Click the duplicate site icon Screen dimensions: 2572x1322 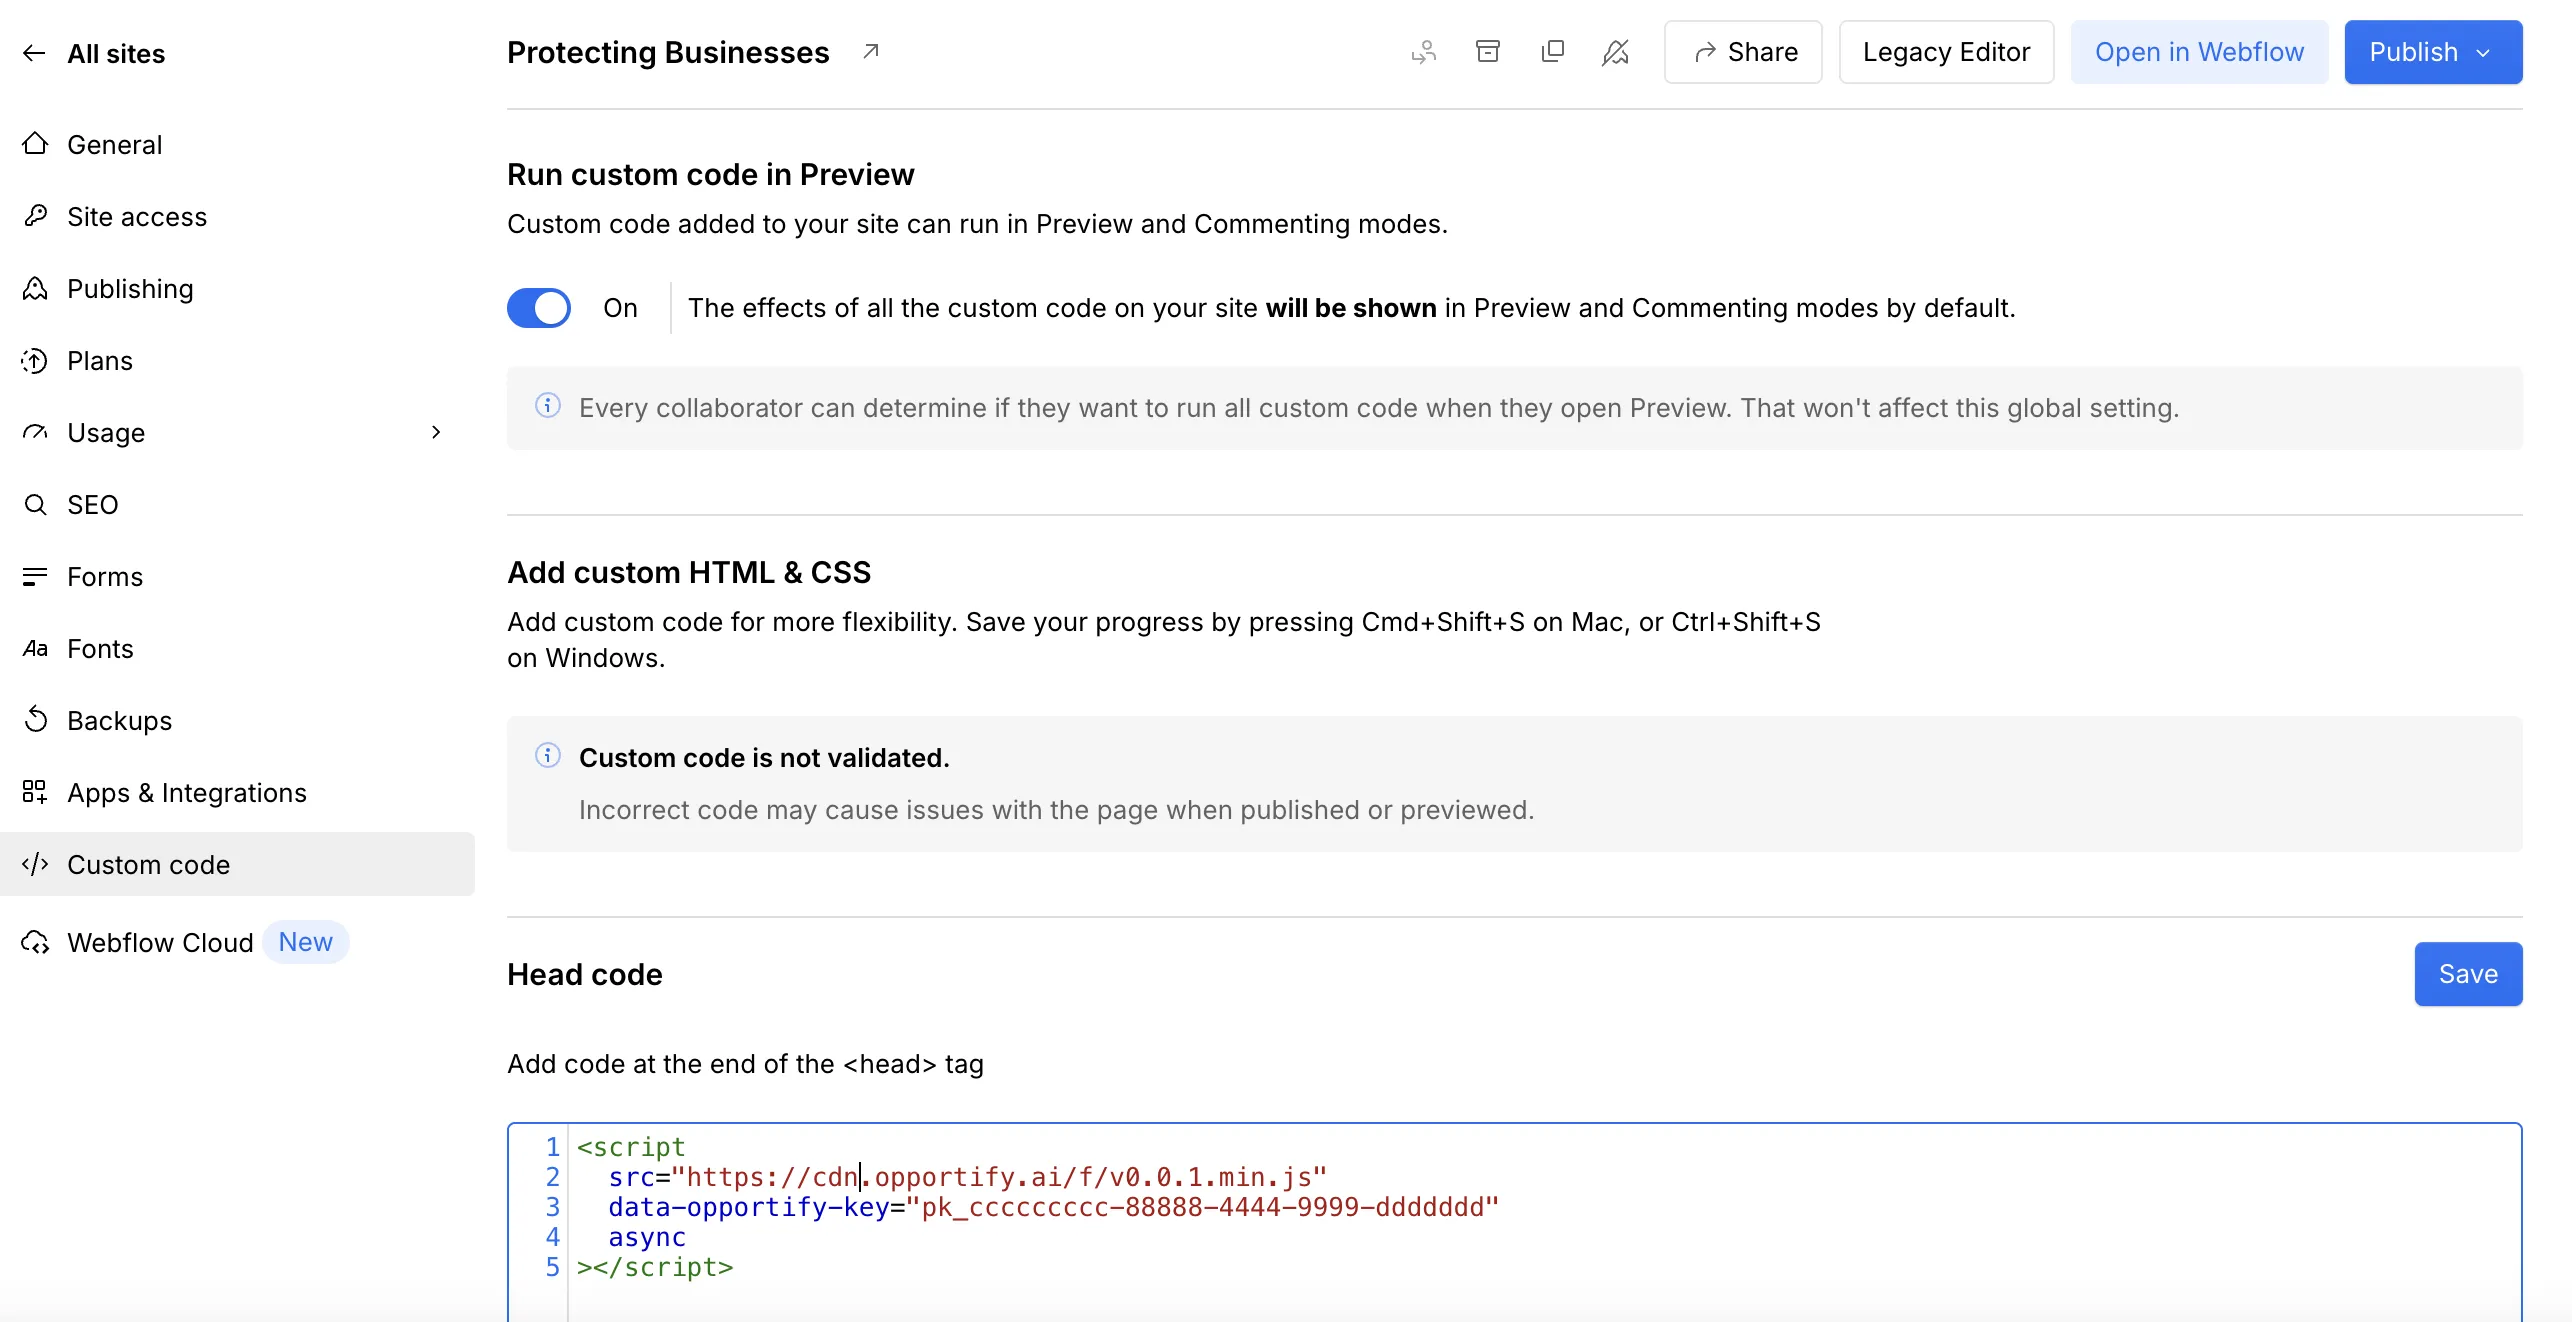pos(1552,51)
